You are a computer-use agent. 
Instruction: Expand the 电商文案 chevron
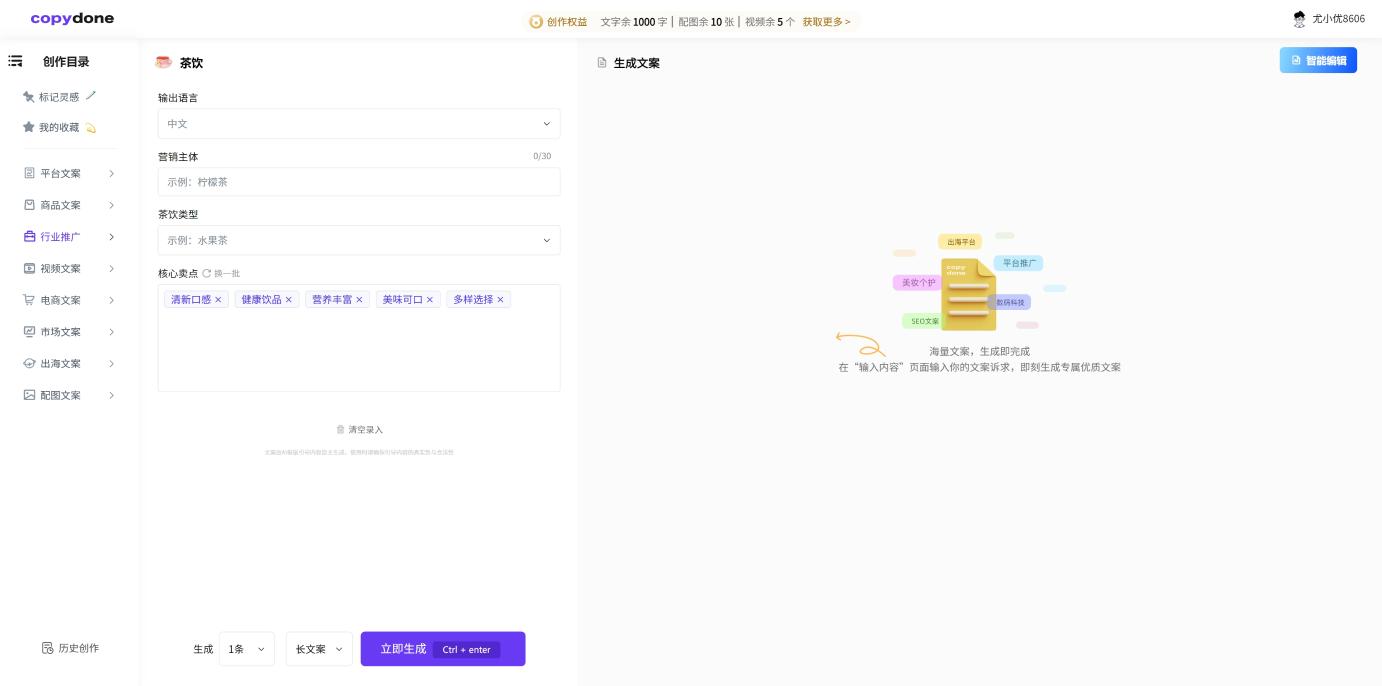click(111, 300)
